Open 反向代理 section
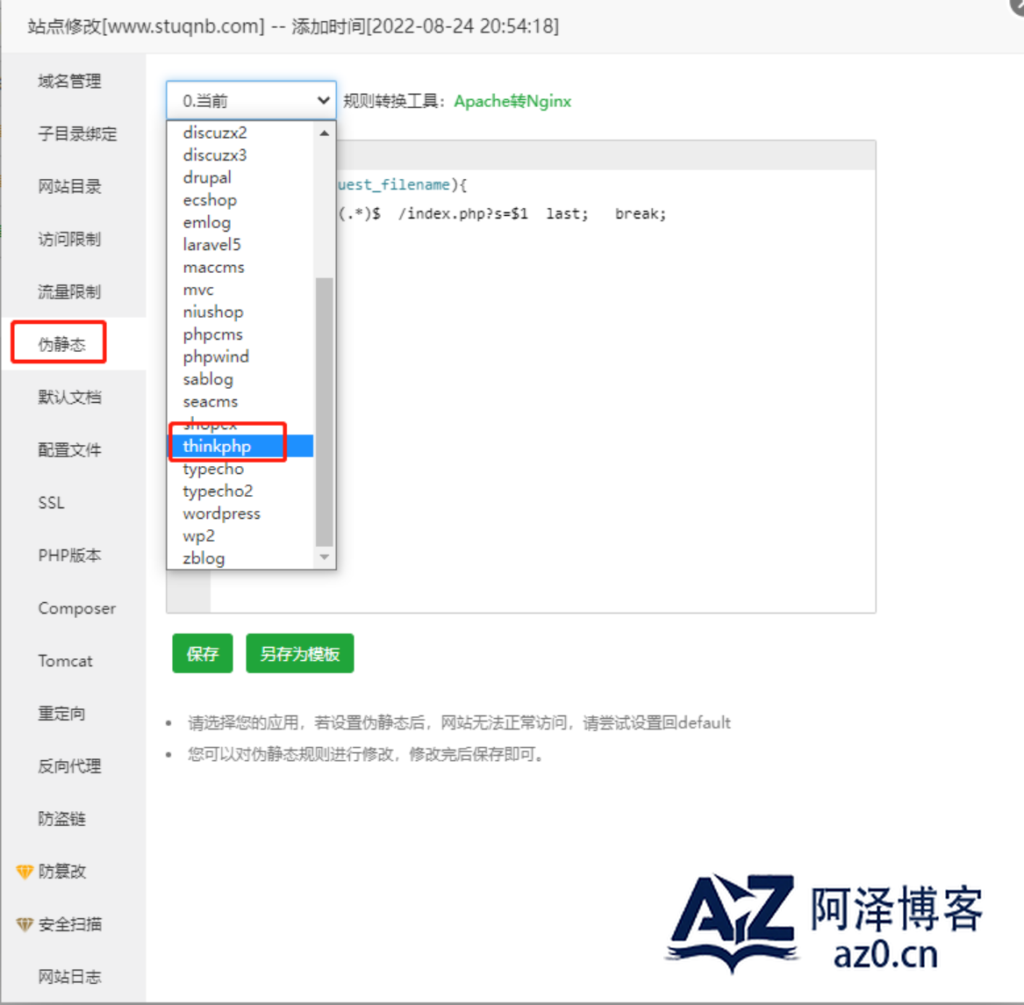The height and width of the screenshot is (1005, 1024). point(70,766)
